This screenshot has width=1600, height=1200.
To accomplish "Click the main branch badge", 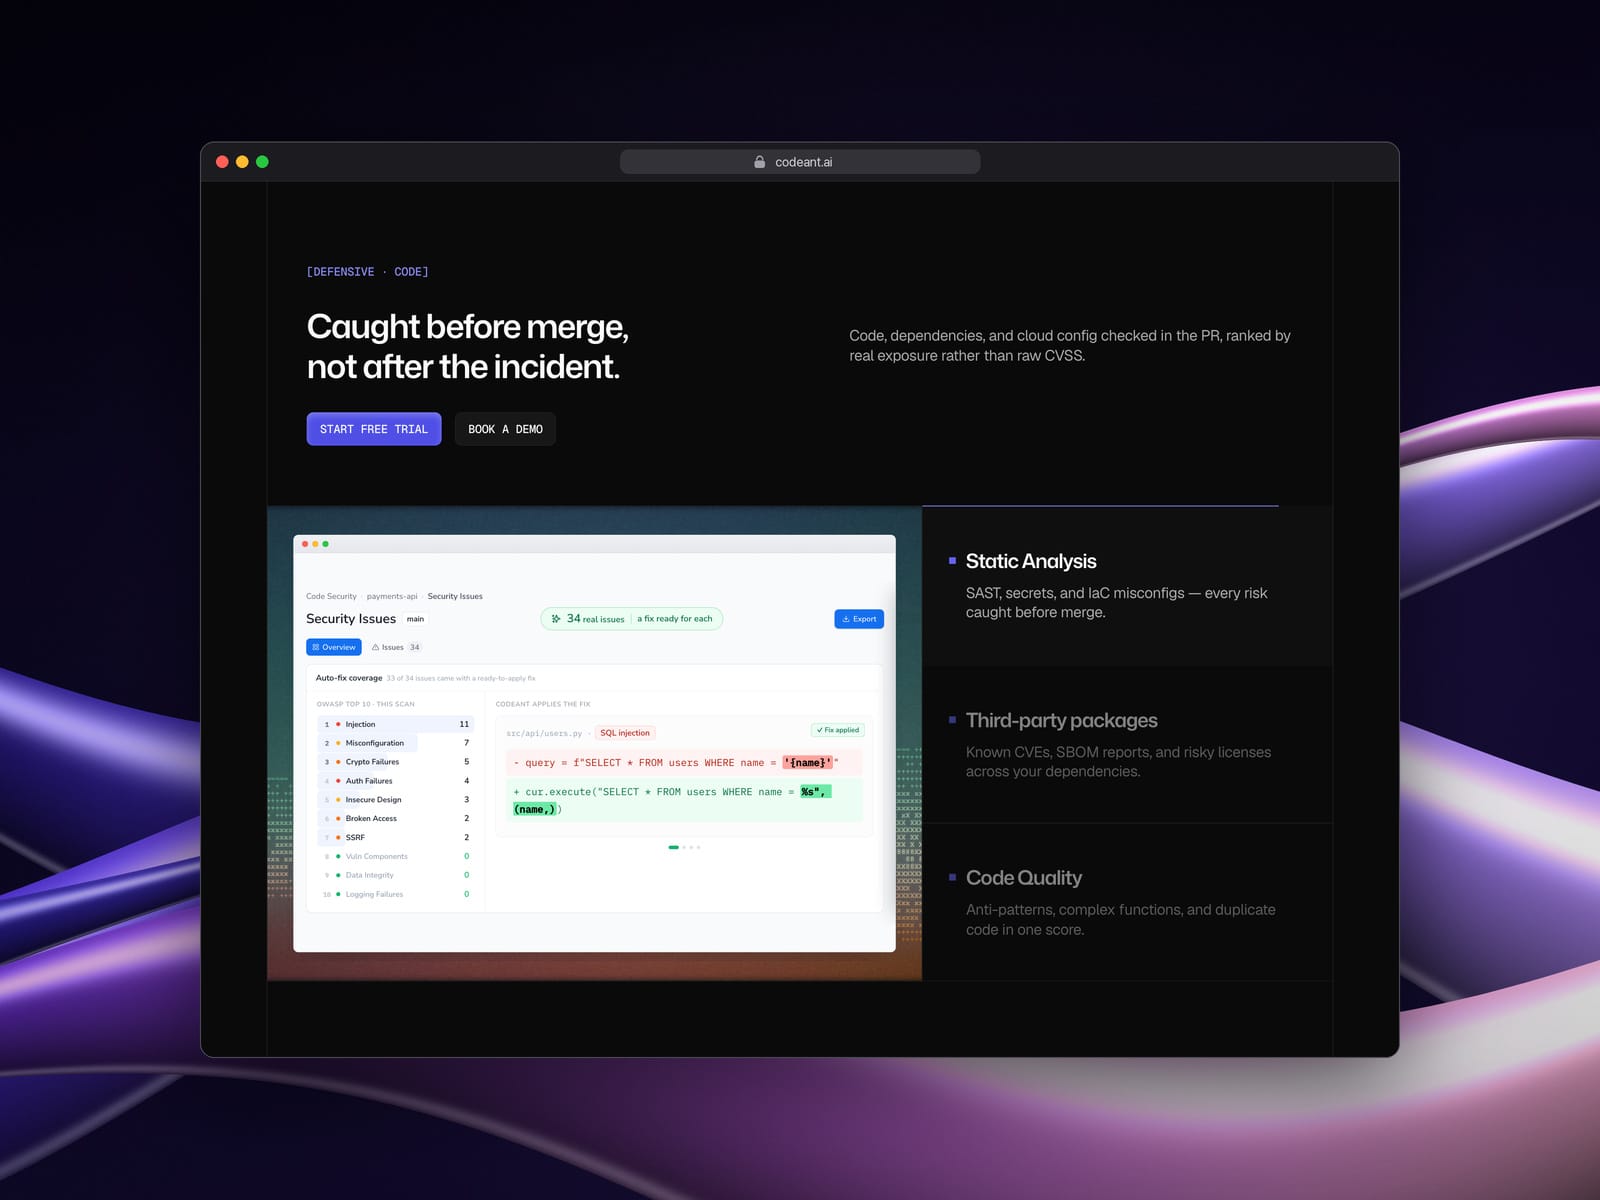I will click(x=415, y=619).
